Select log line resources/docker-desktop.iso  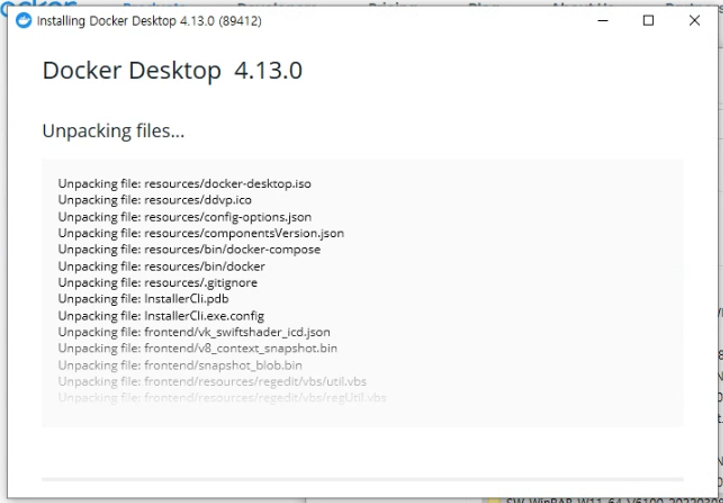[x=184, y=183]
